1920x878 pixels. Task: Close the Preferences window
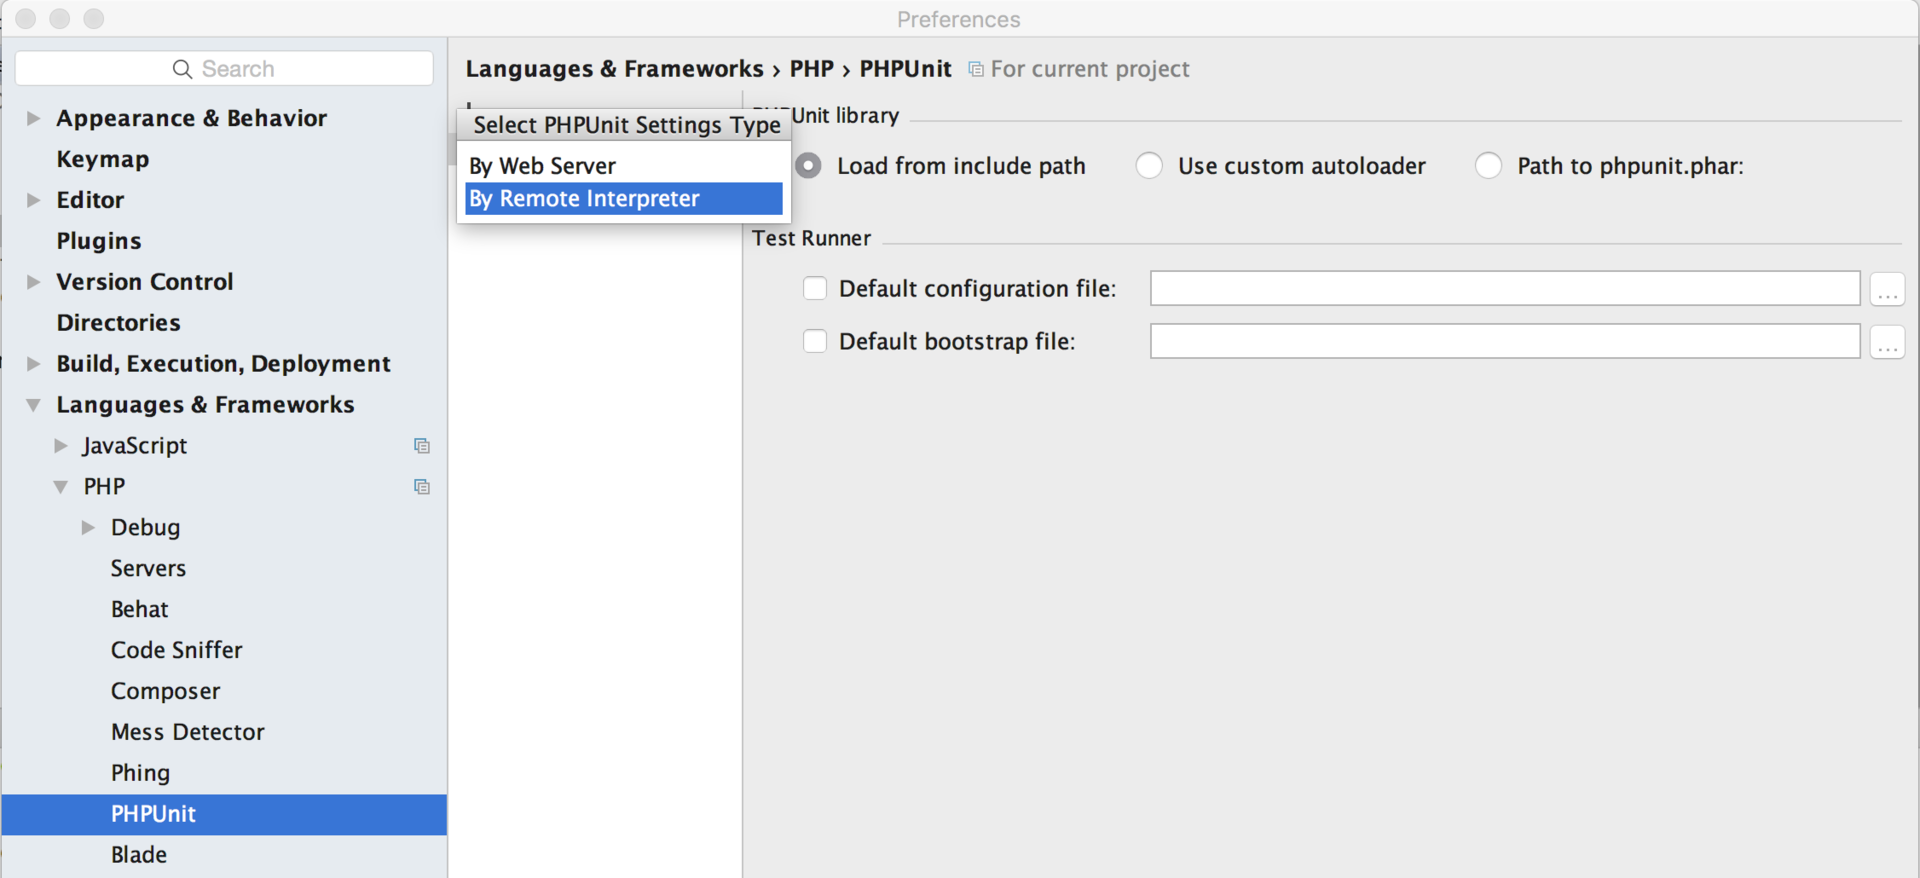coord(26,19)
